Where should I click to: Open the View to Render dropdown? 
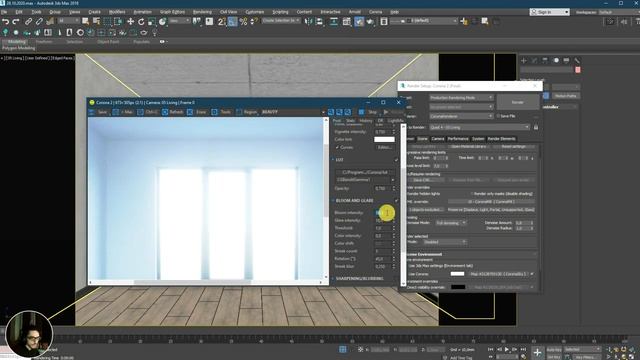pos(479,127)
